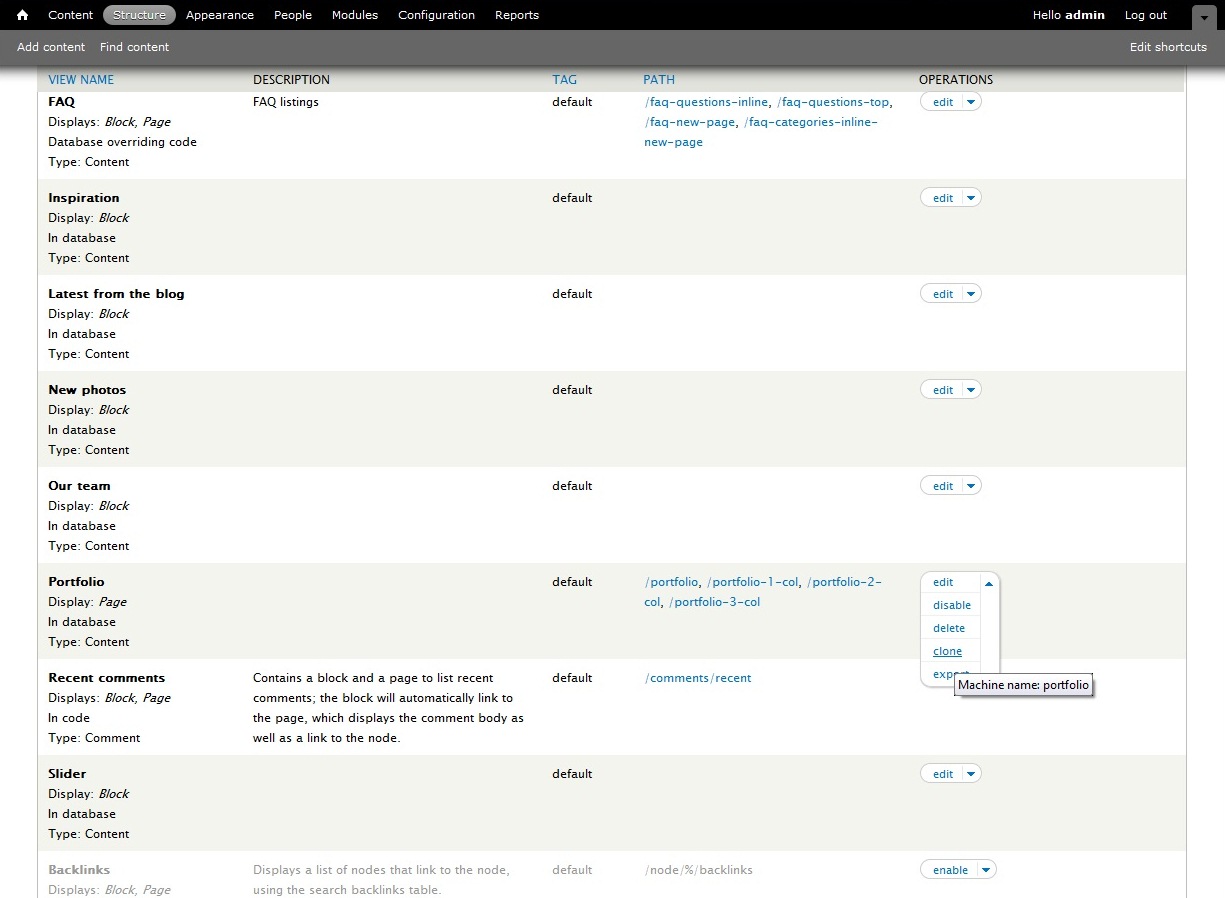Screen dimensions: 1225x898
Task: Expand the FAQ row operations dropdown
Action: pos(971,102)
